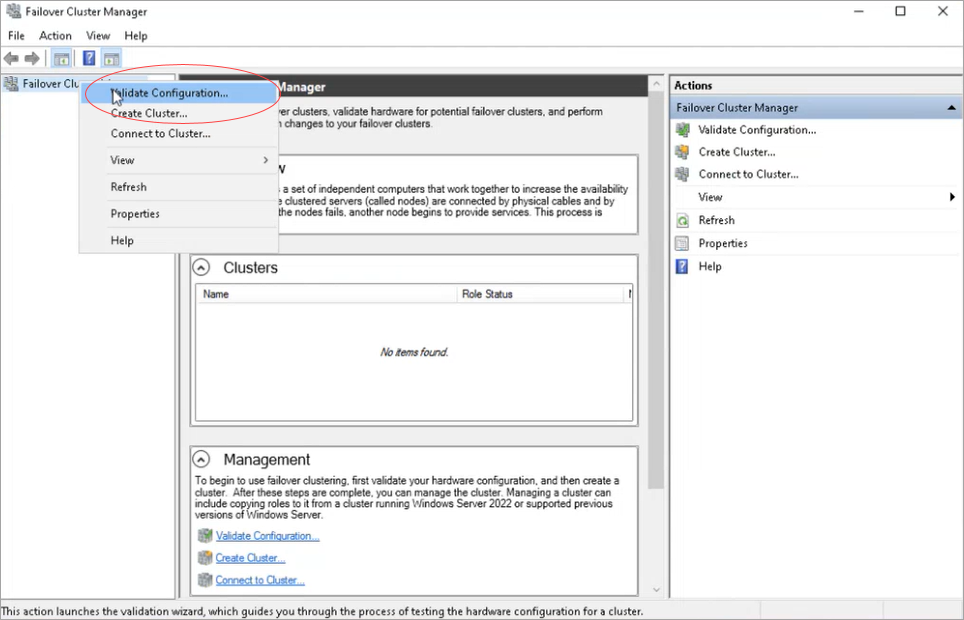Image resolution: width=964 pixels, height=620 pixels.
Task: Click the Role Status column header
Action: pos(540,294)
